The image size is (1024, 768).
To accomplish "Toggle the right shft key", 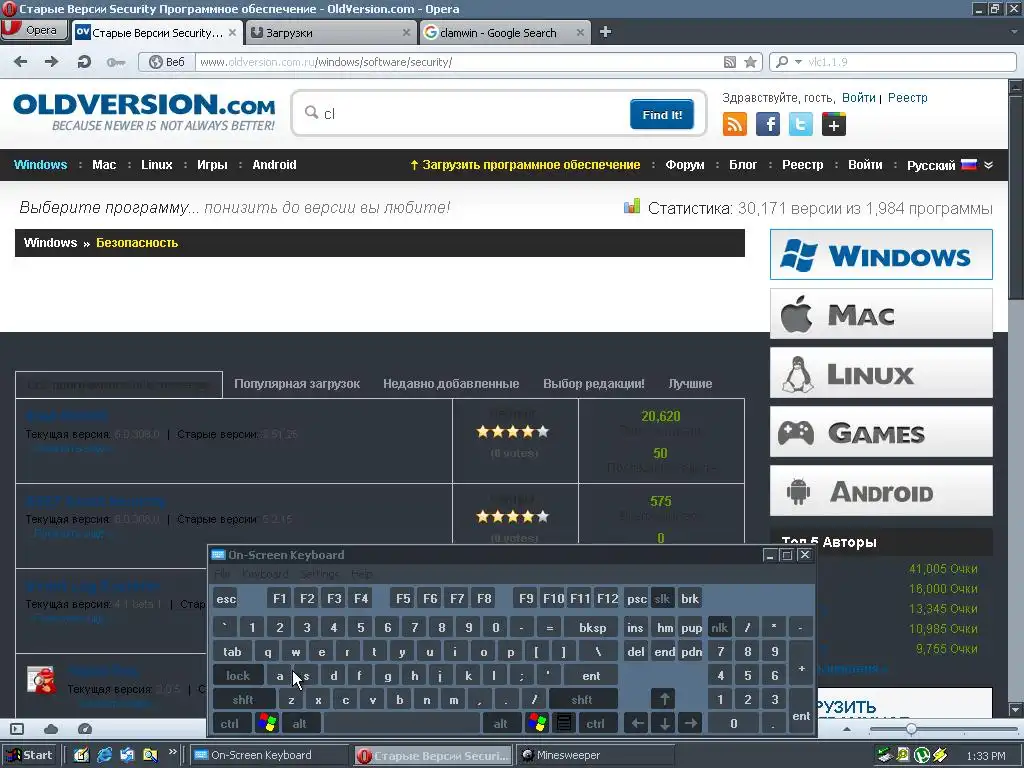I will 582,699.
